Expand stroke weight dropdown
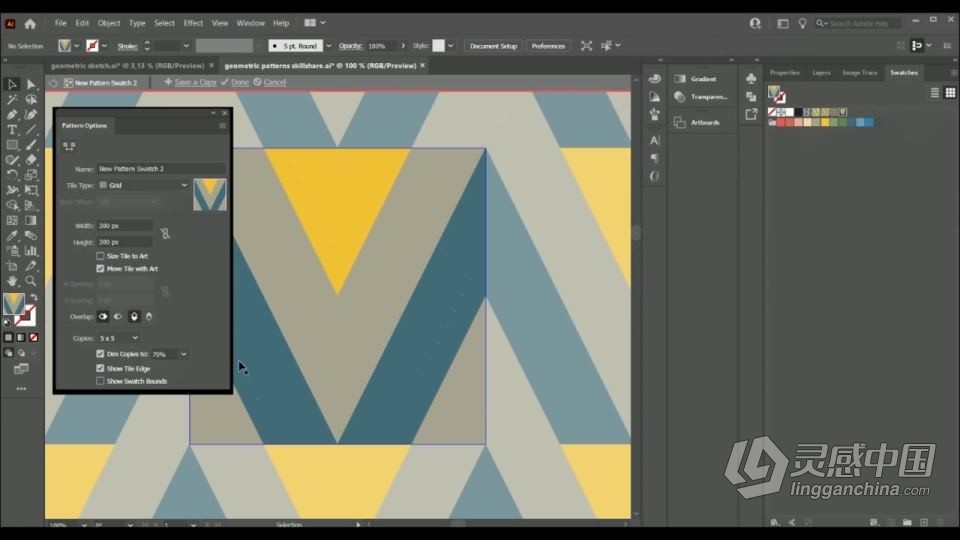Image resolution: width=960 pixels, height=540 pixels. pyautogui.click(x=186, y=46)
